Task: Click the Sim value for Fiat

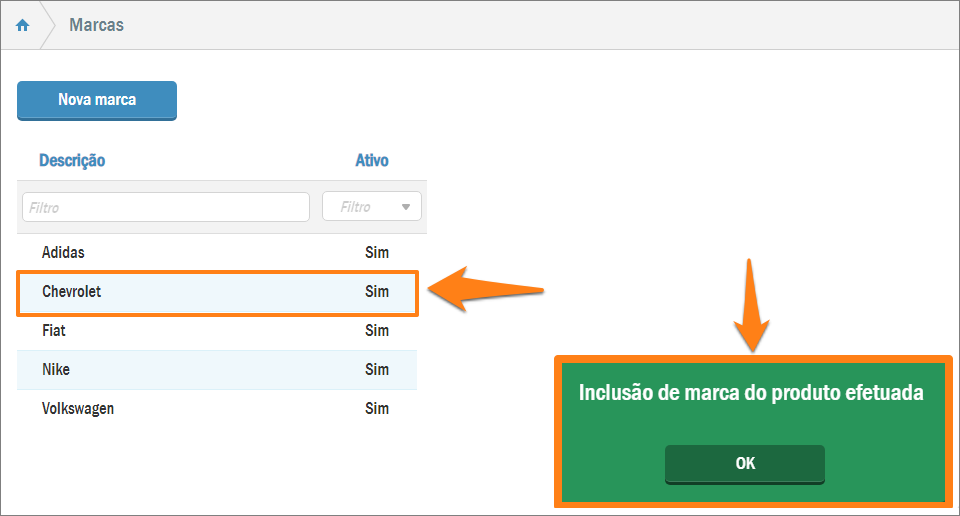Action: coord(377,330)
